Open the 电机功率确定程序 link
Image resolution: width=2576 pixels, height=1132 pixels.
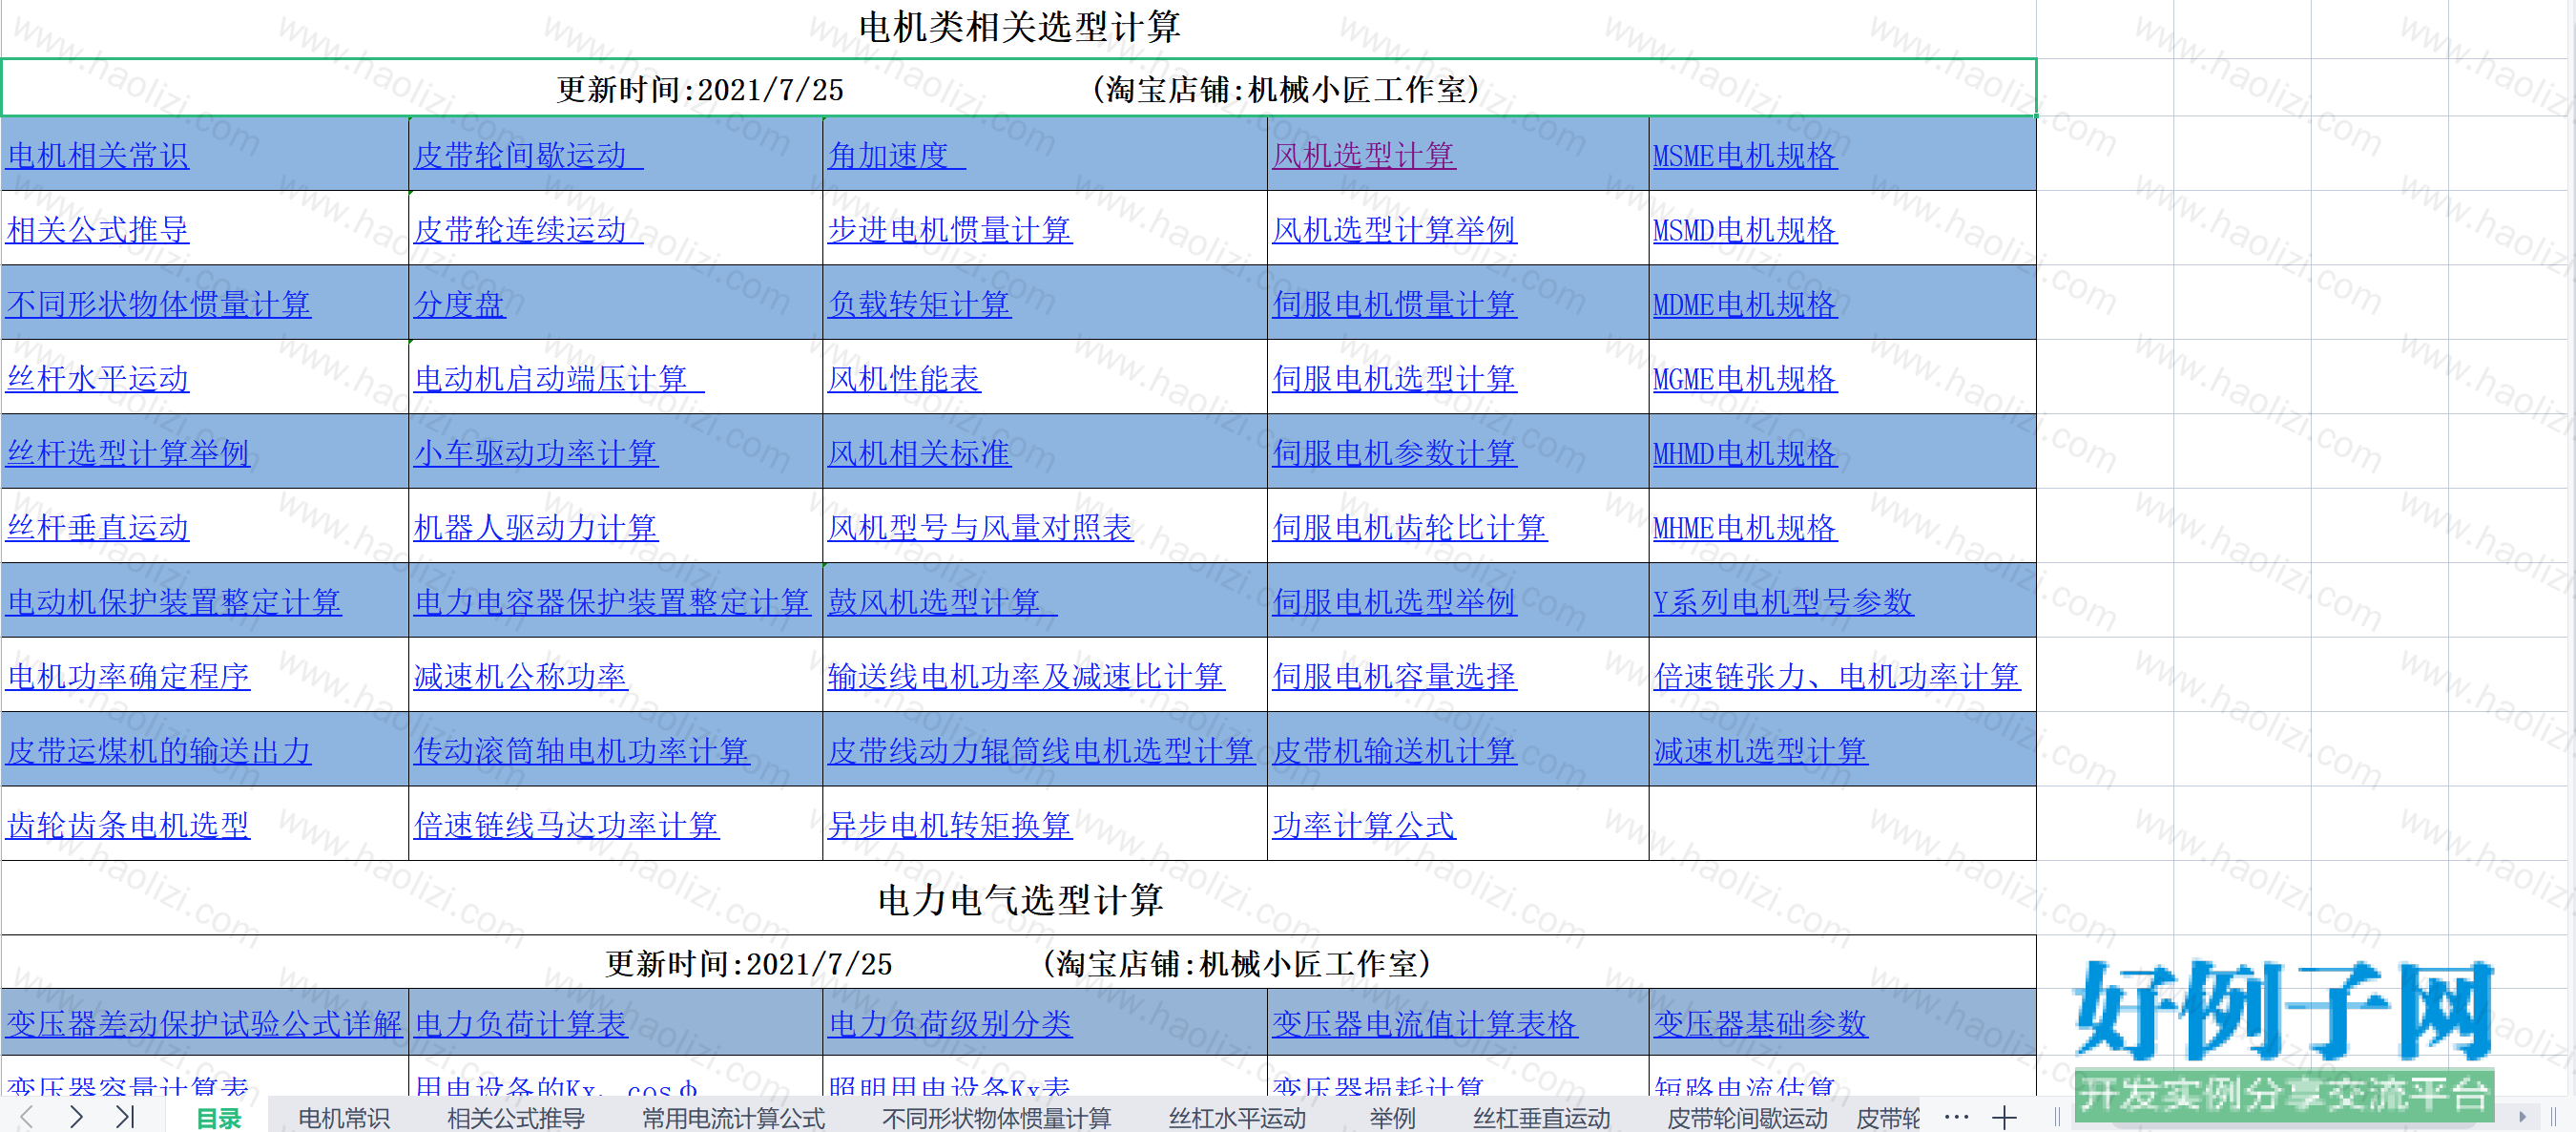tap(128, 677)
